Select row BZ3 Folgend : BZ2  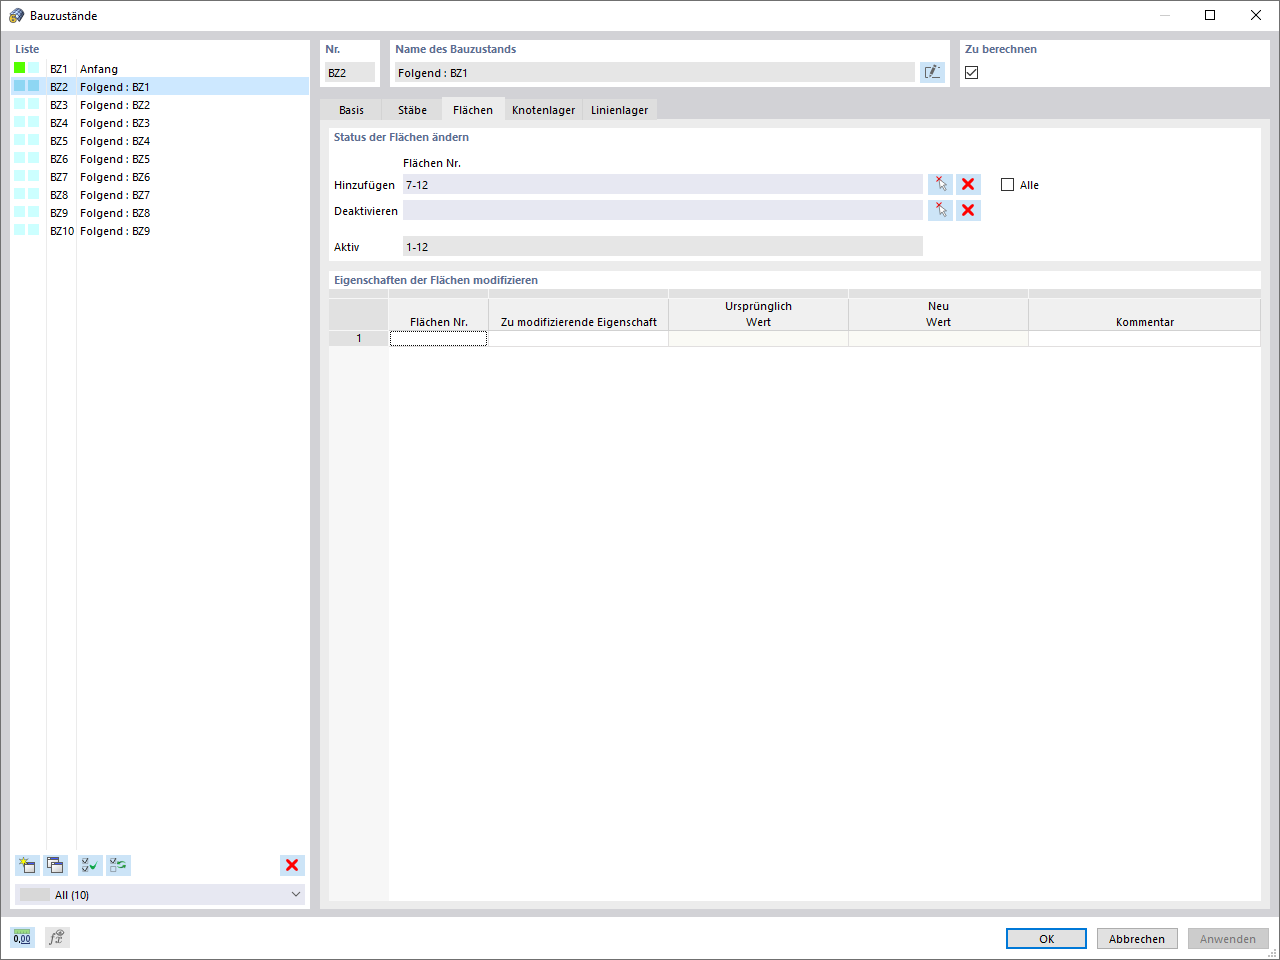coord(160,105)
